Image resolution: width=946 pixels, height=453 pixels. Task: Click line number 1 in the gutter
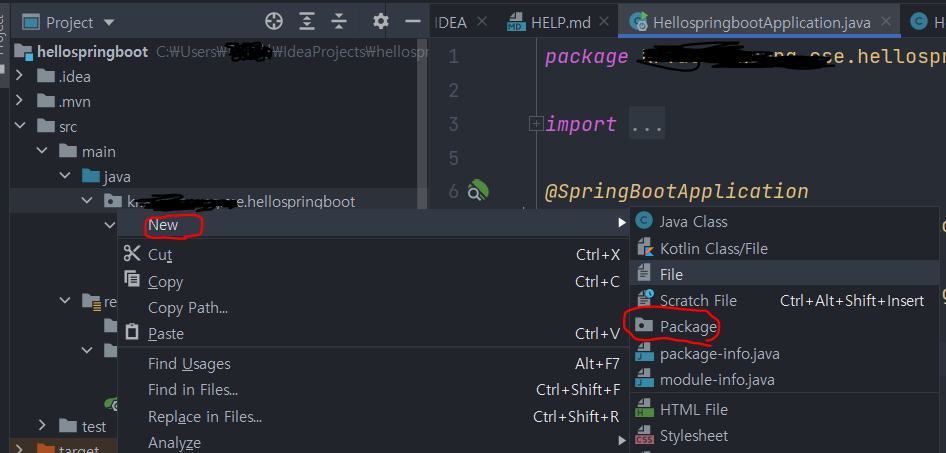453,57
